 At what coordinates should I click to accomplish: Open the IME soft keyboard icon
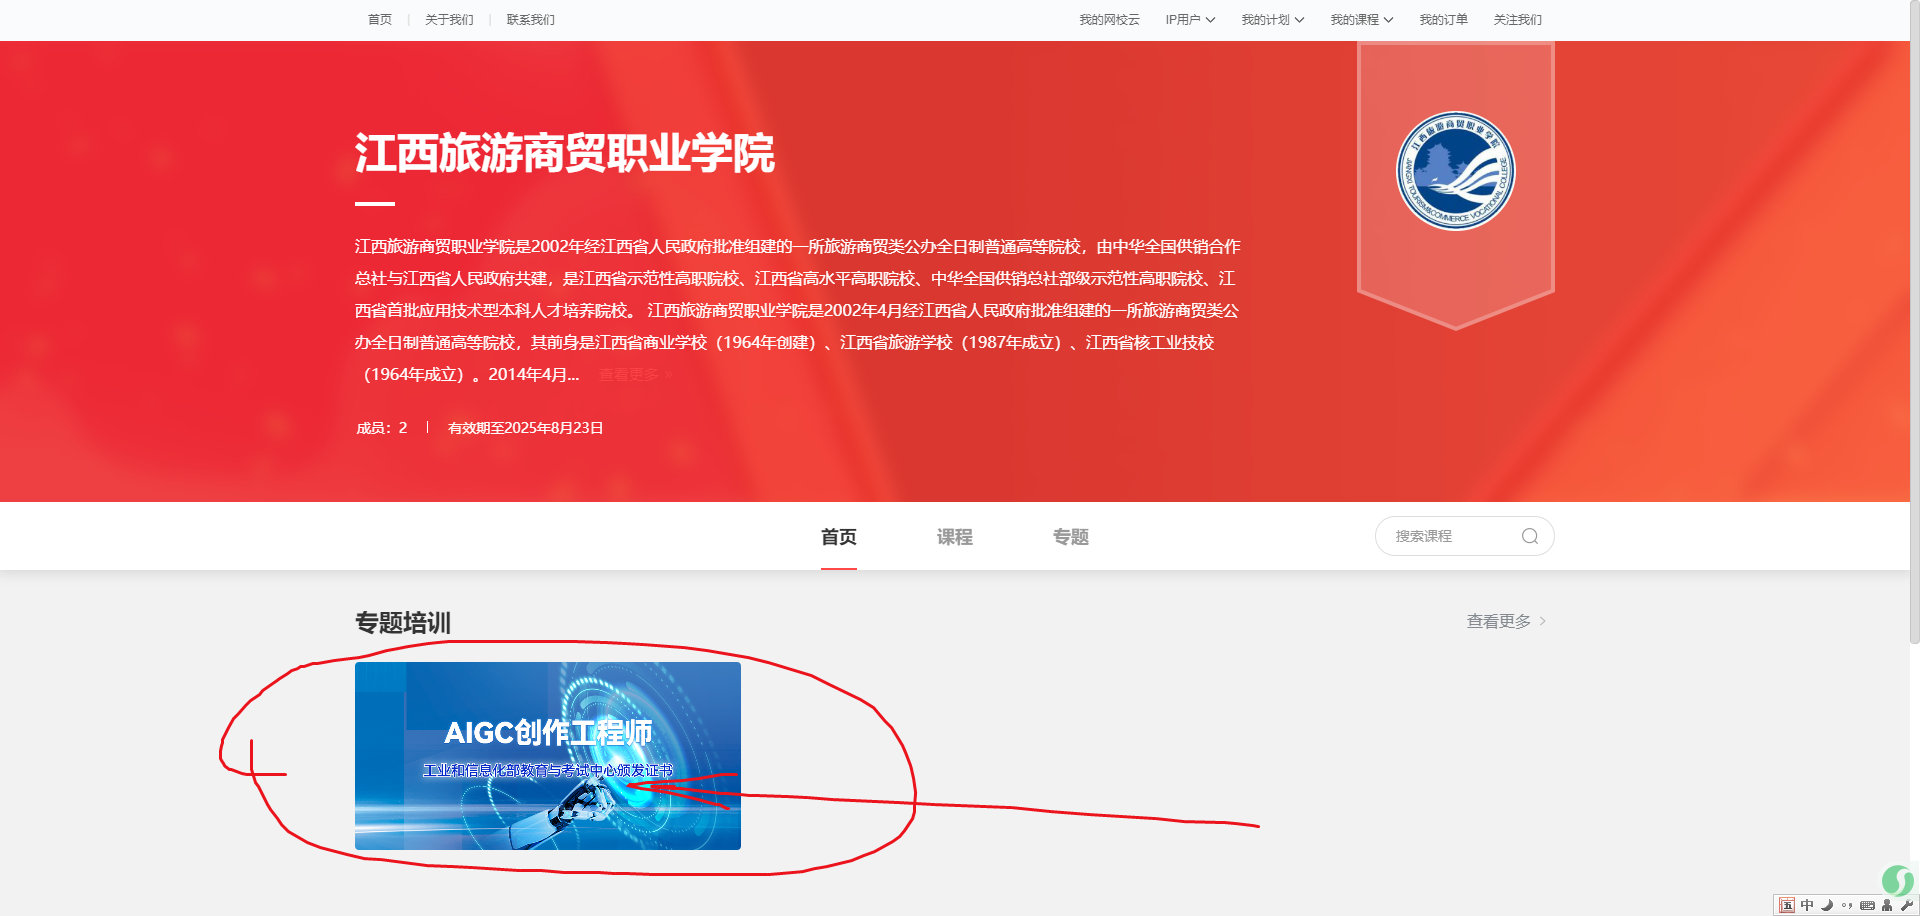1867,905
